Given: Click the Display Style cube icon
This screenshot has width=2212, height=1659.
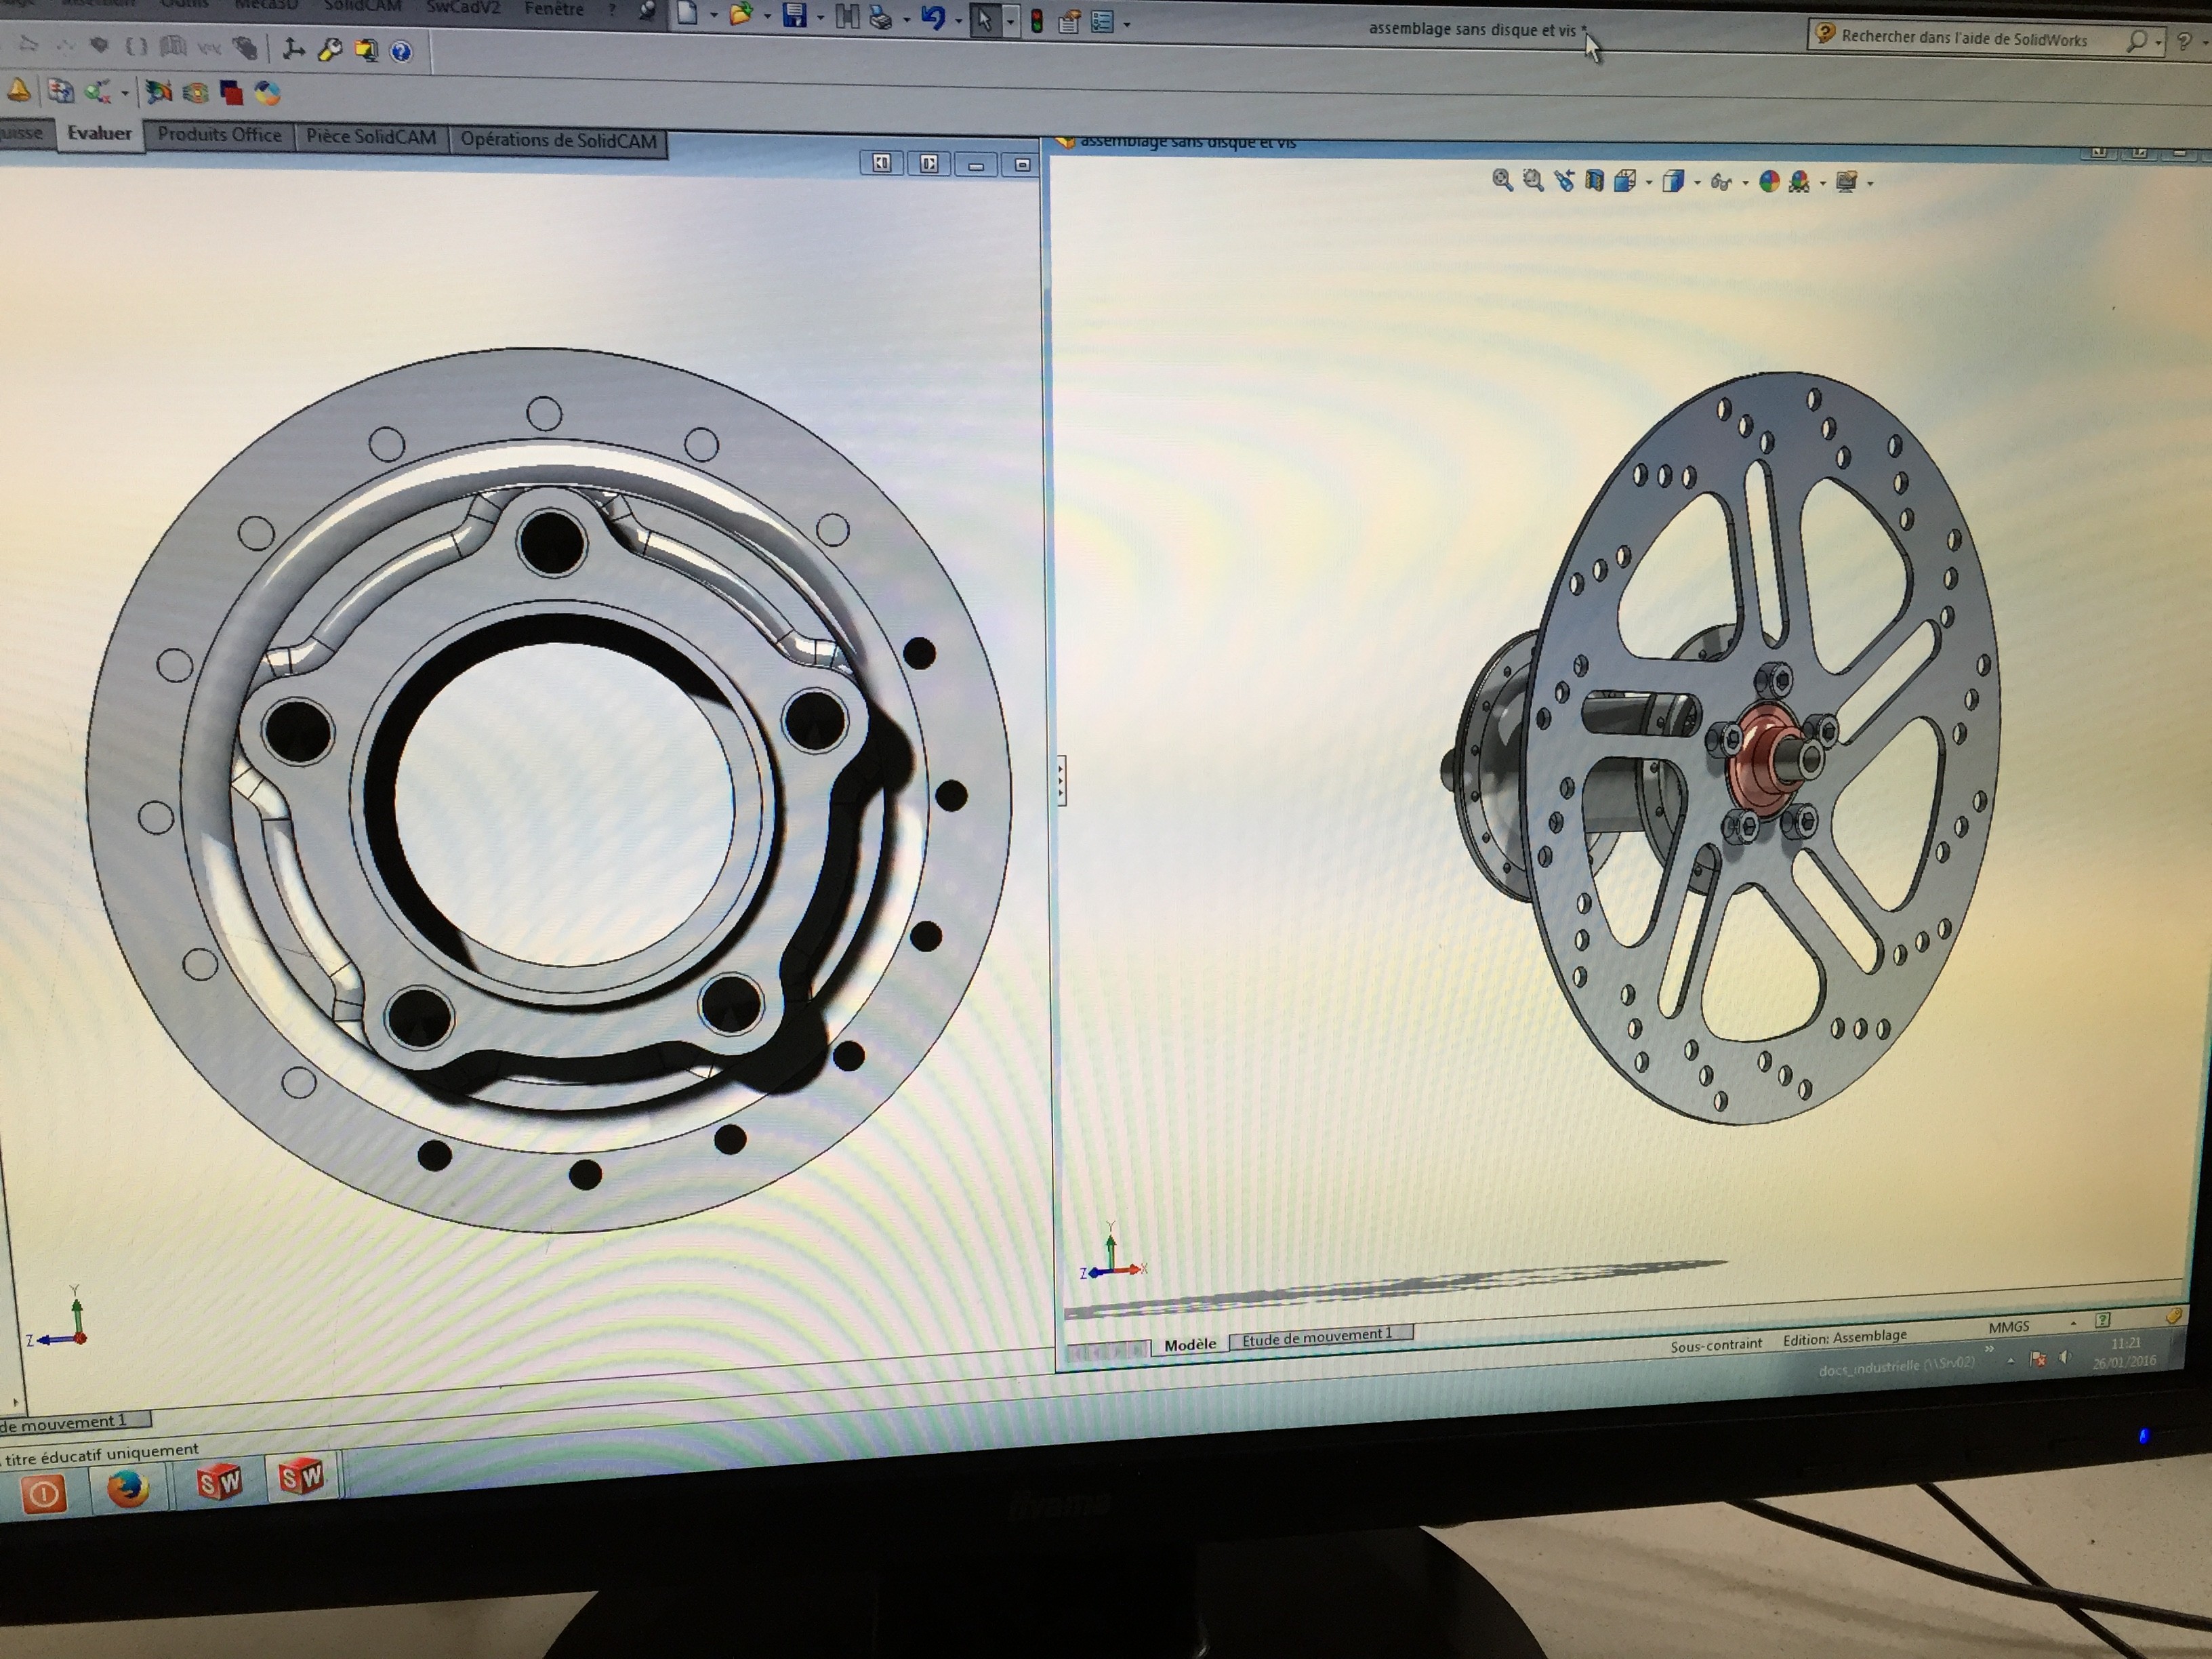Looking at the screenshot, I should pos(1673,182).
